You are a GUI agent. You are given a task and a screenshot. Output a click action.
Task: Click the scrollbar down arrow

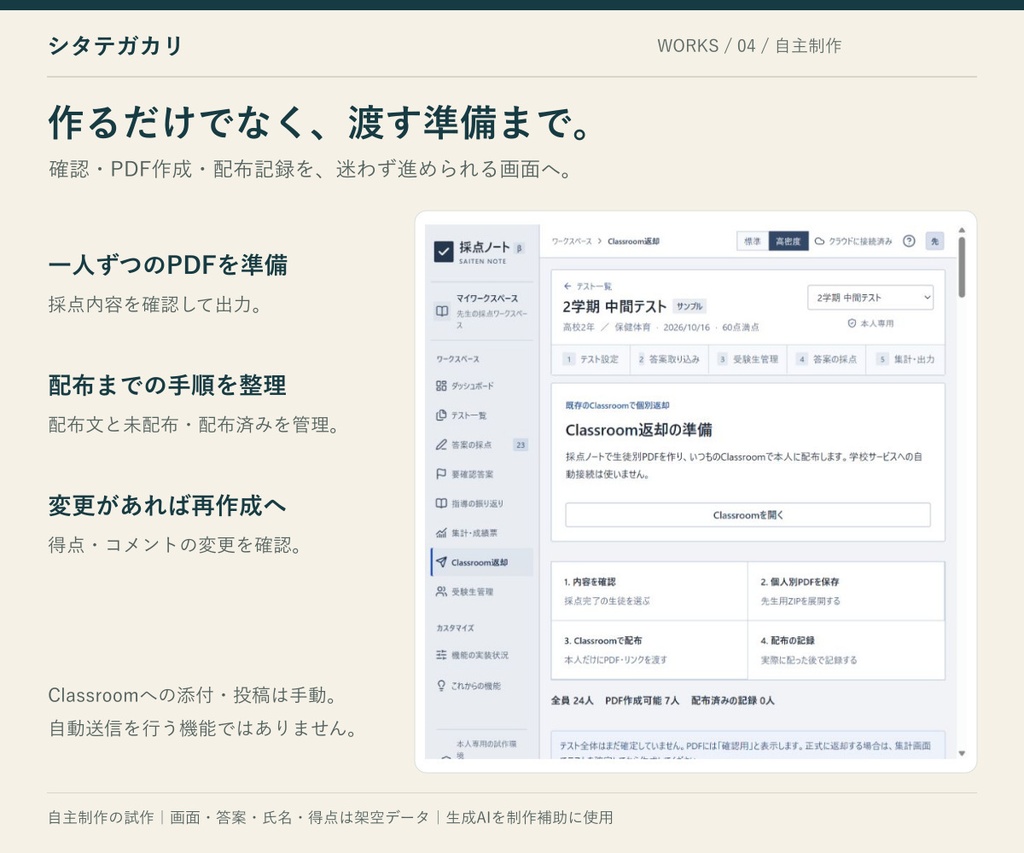961,753
